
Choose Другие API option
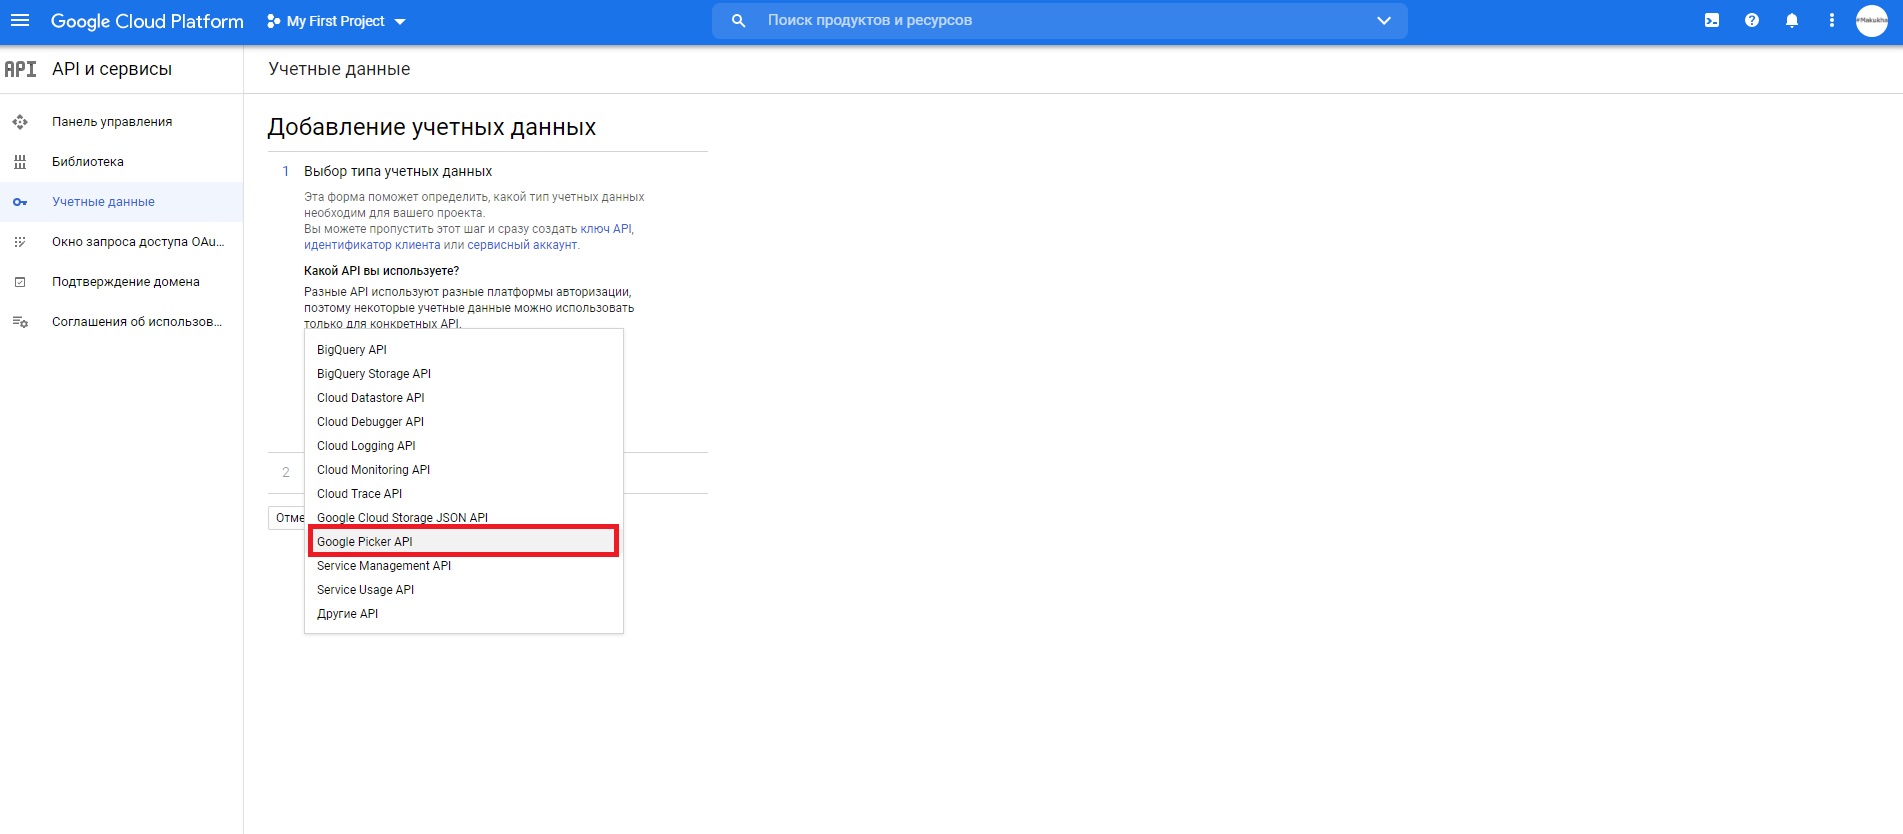(x=464, y=614)
